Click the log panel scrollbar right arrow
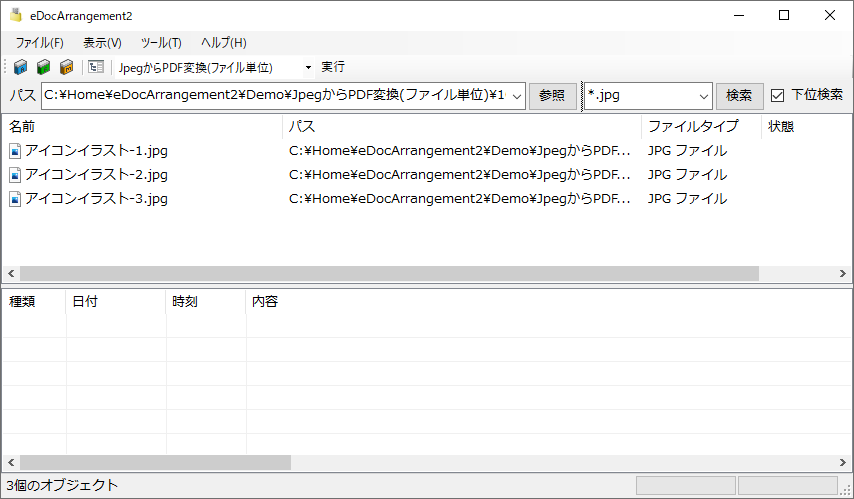 (843, 463)
